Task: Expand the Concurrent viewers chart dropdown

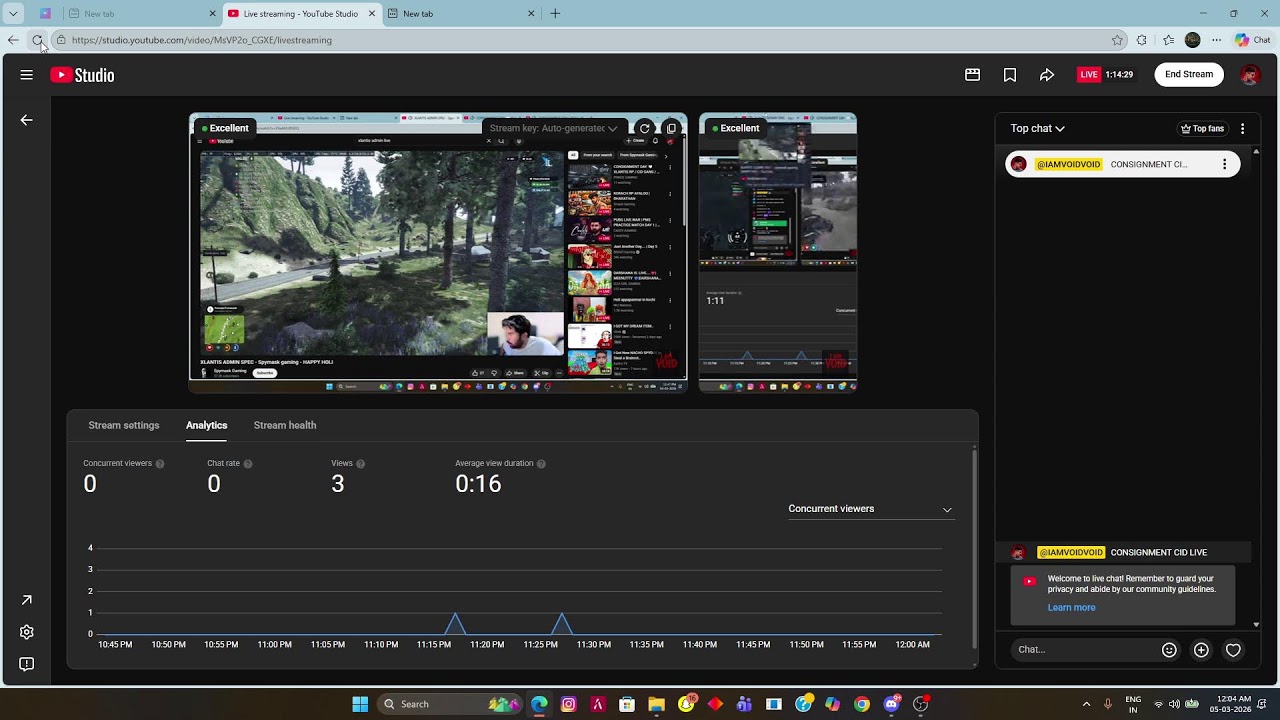Action: pyautogui.click(x=870, y=509)
